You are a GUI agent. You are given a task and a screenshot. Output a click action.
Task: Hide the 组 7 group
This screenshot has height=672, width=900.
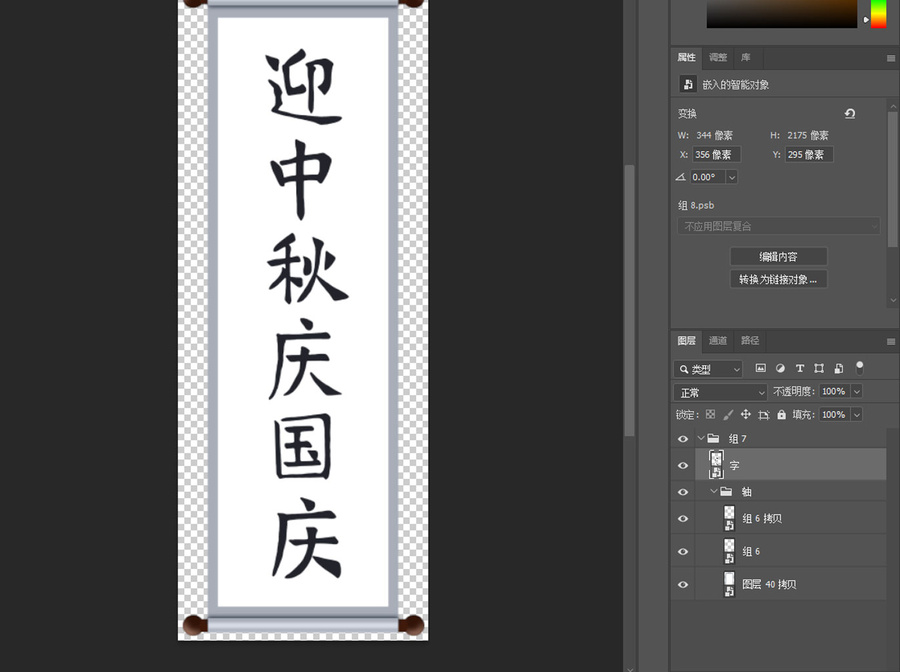click(682, 439)
